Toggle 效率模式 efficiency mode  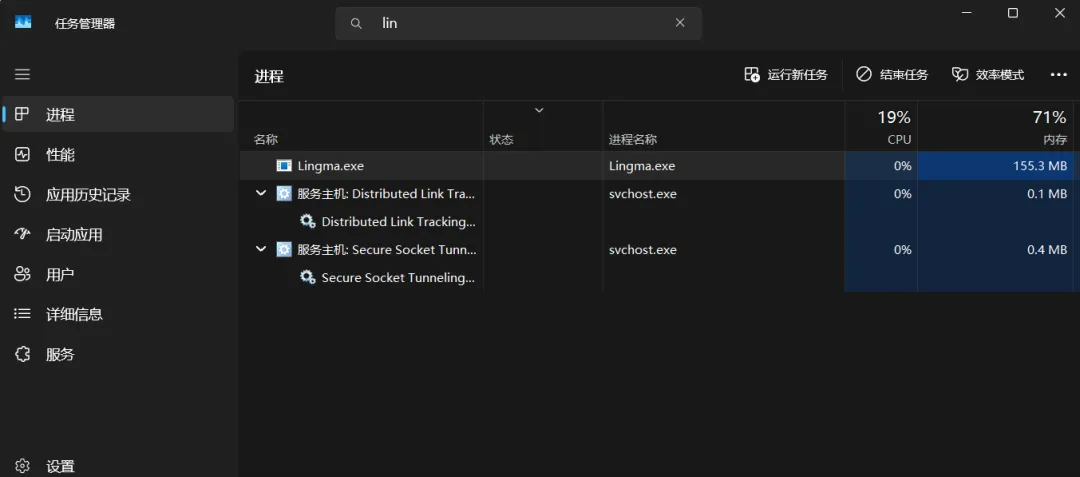point(988,75)
